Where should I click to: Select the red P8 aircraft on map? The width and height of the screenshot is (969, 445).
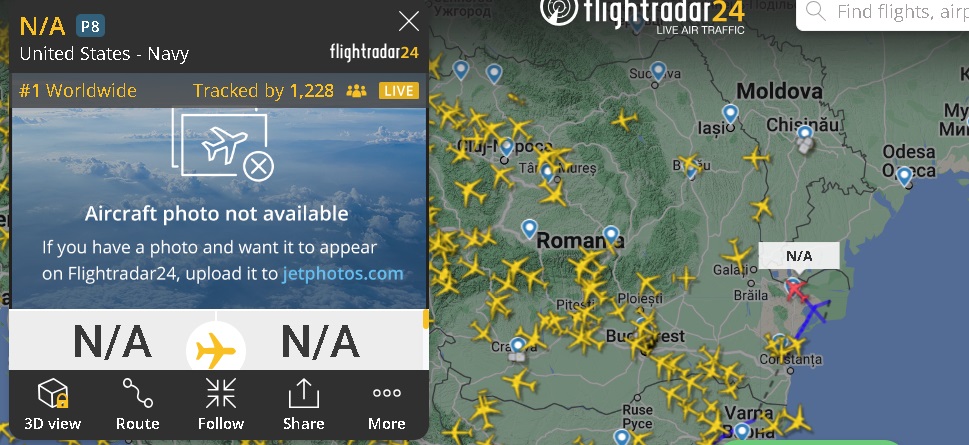click(x=797, y=290)
